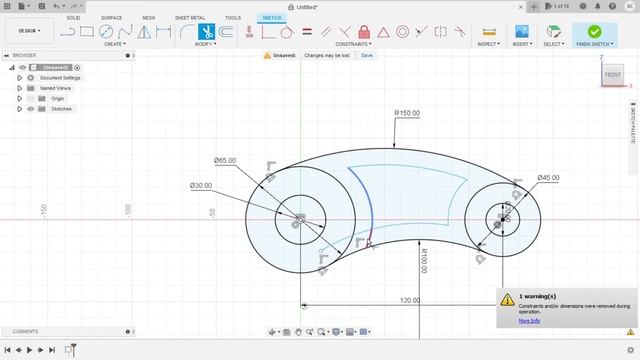The image size is (640, 360).
Task: Apply the Perpendicular constraint
Action: [345, 31]
